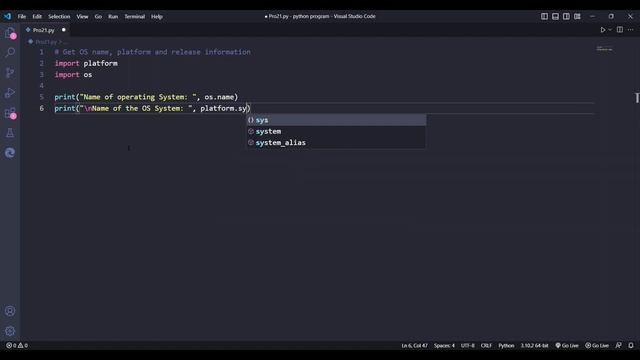Close the unsaved Pro21.py tab dot
640x360 pixels.
(64, 30)
